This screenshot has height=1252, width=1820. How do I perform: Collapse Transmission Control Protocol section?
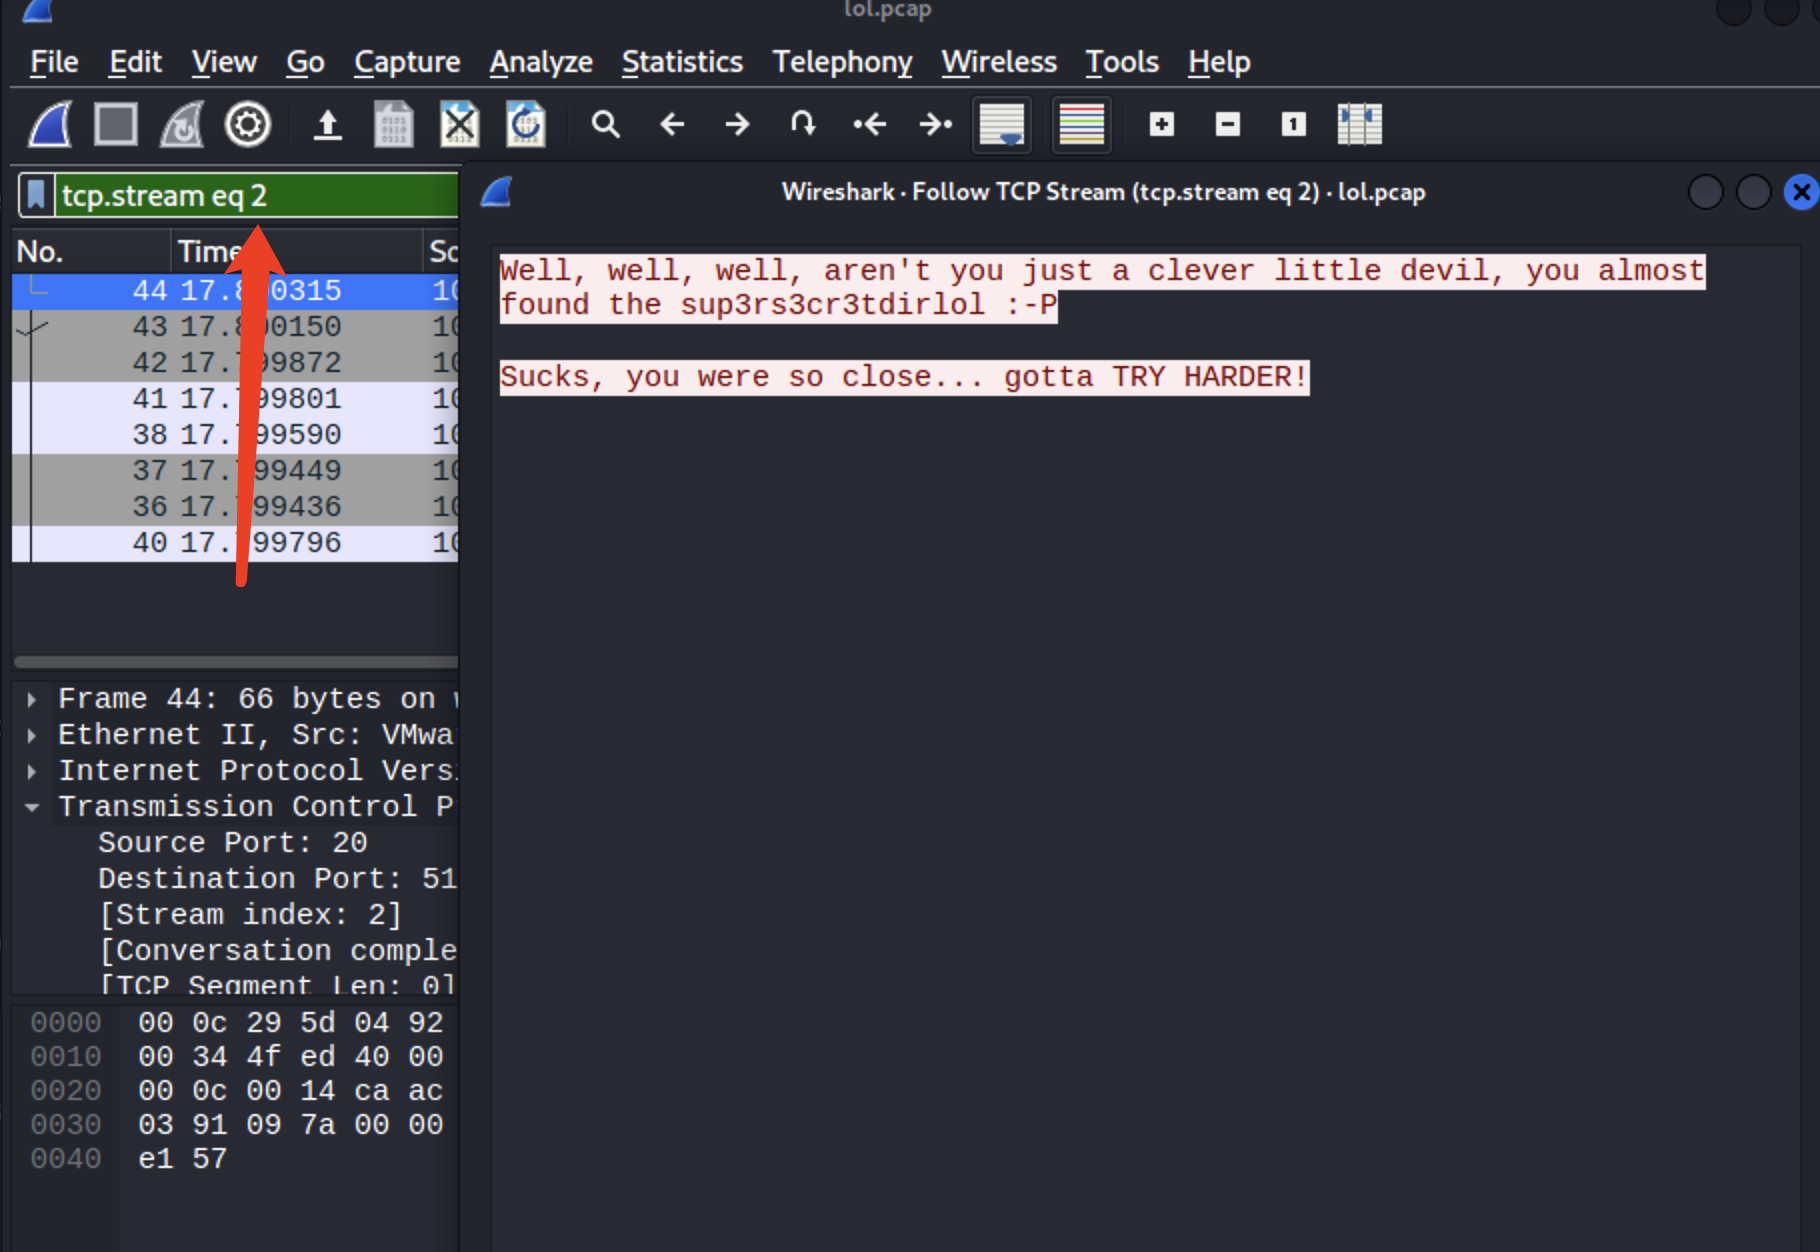coord(32,807)
